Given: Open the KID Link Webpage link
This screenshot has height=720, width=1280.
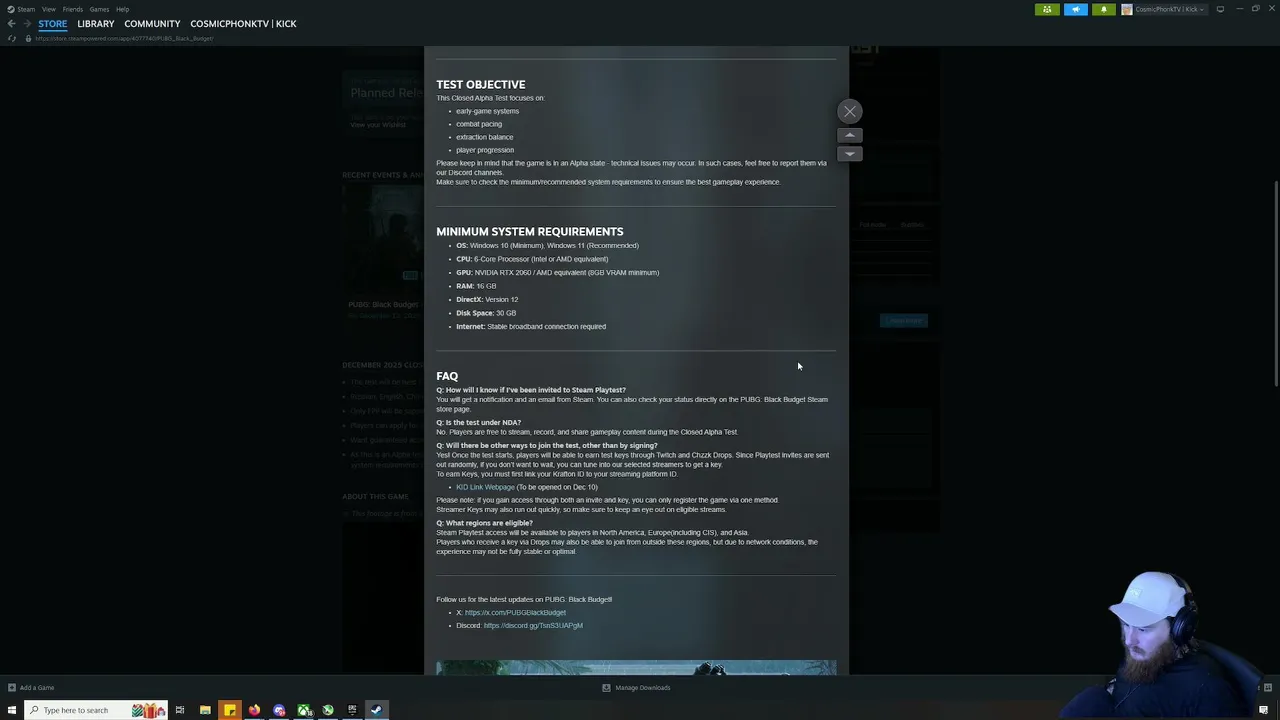Looking at the screenshot, I should [485, 487].
